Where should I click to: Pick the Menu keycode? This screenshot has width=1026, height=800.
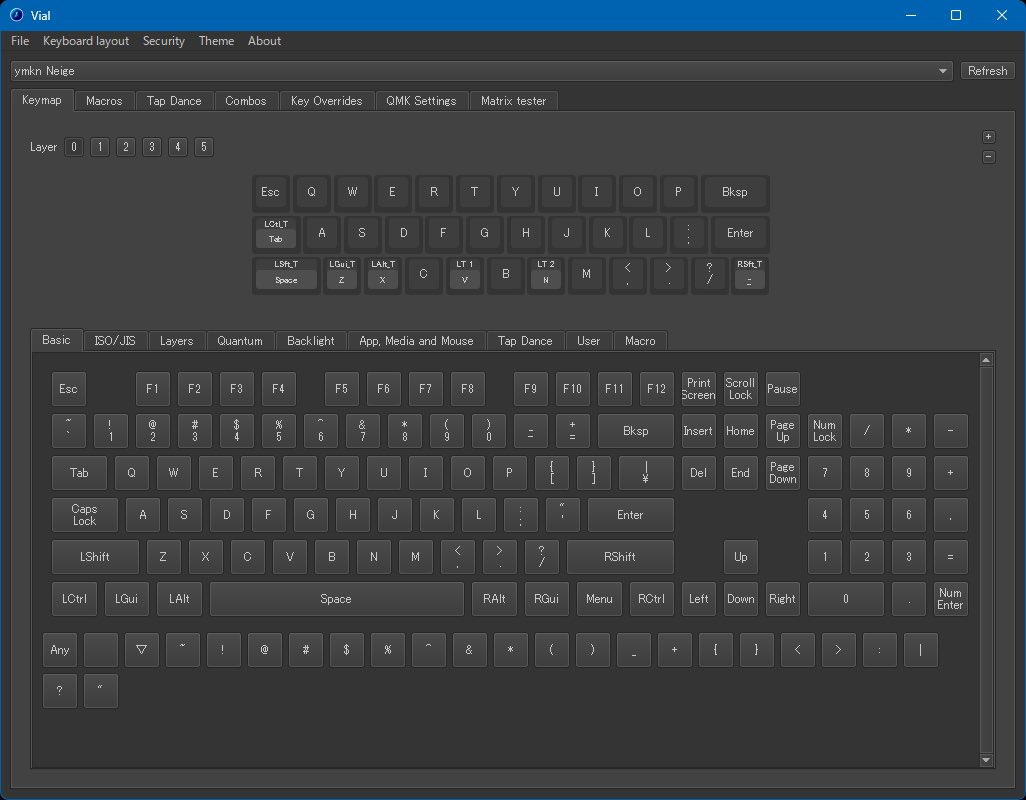[x=599, y=599]
